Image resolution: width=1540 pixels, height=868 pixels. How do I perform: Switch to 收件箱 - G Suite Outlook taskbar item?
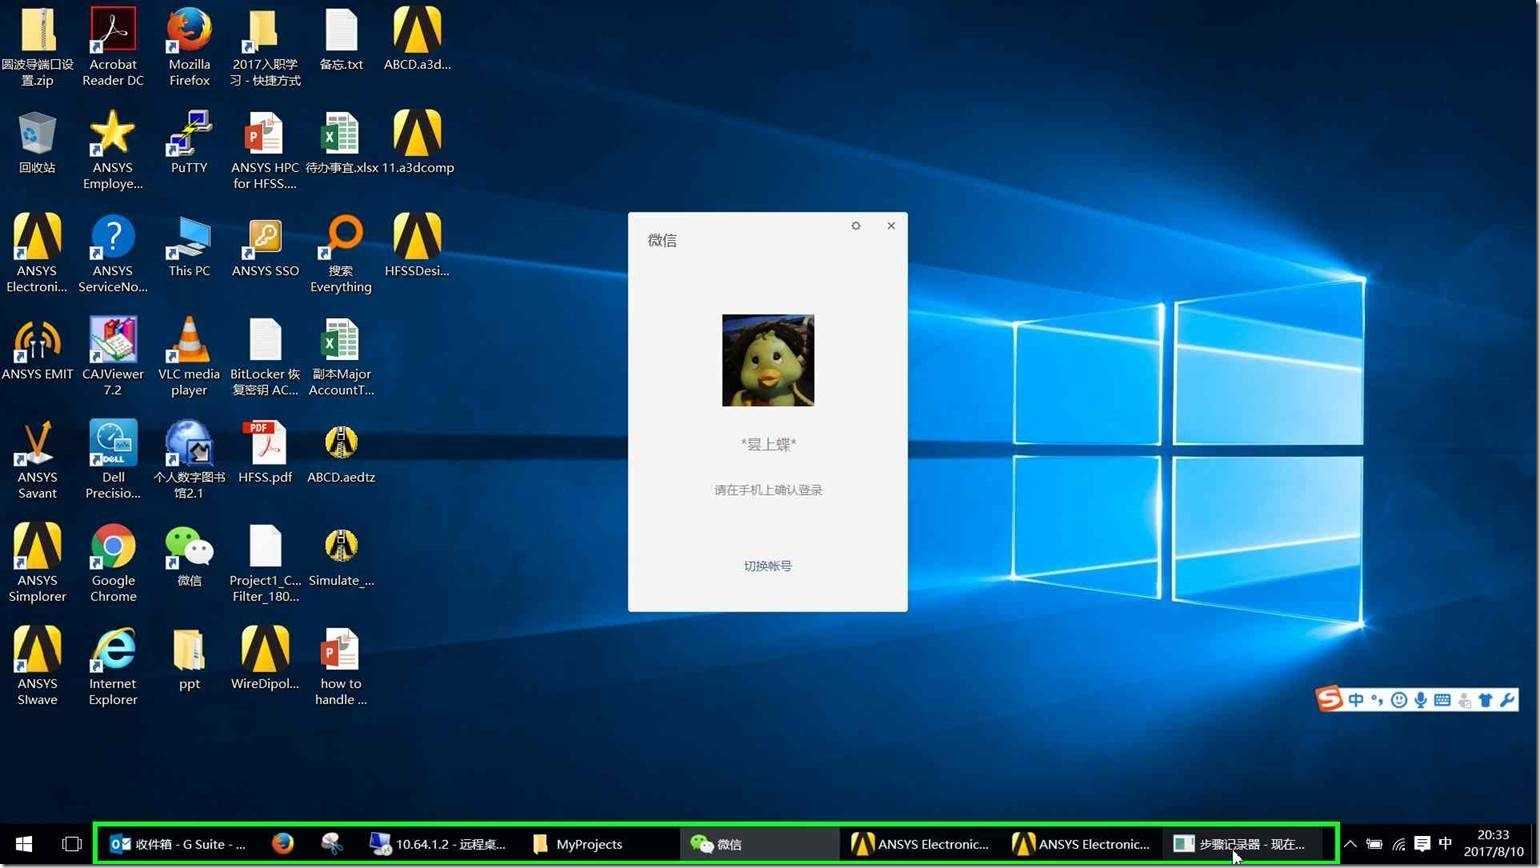179,844
